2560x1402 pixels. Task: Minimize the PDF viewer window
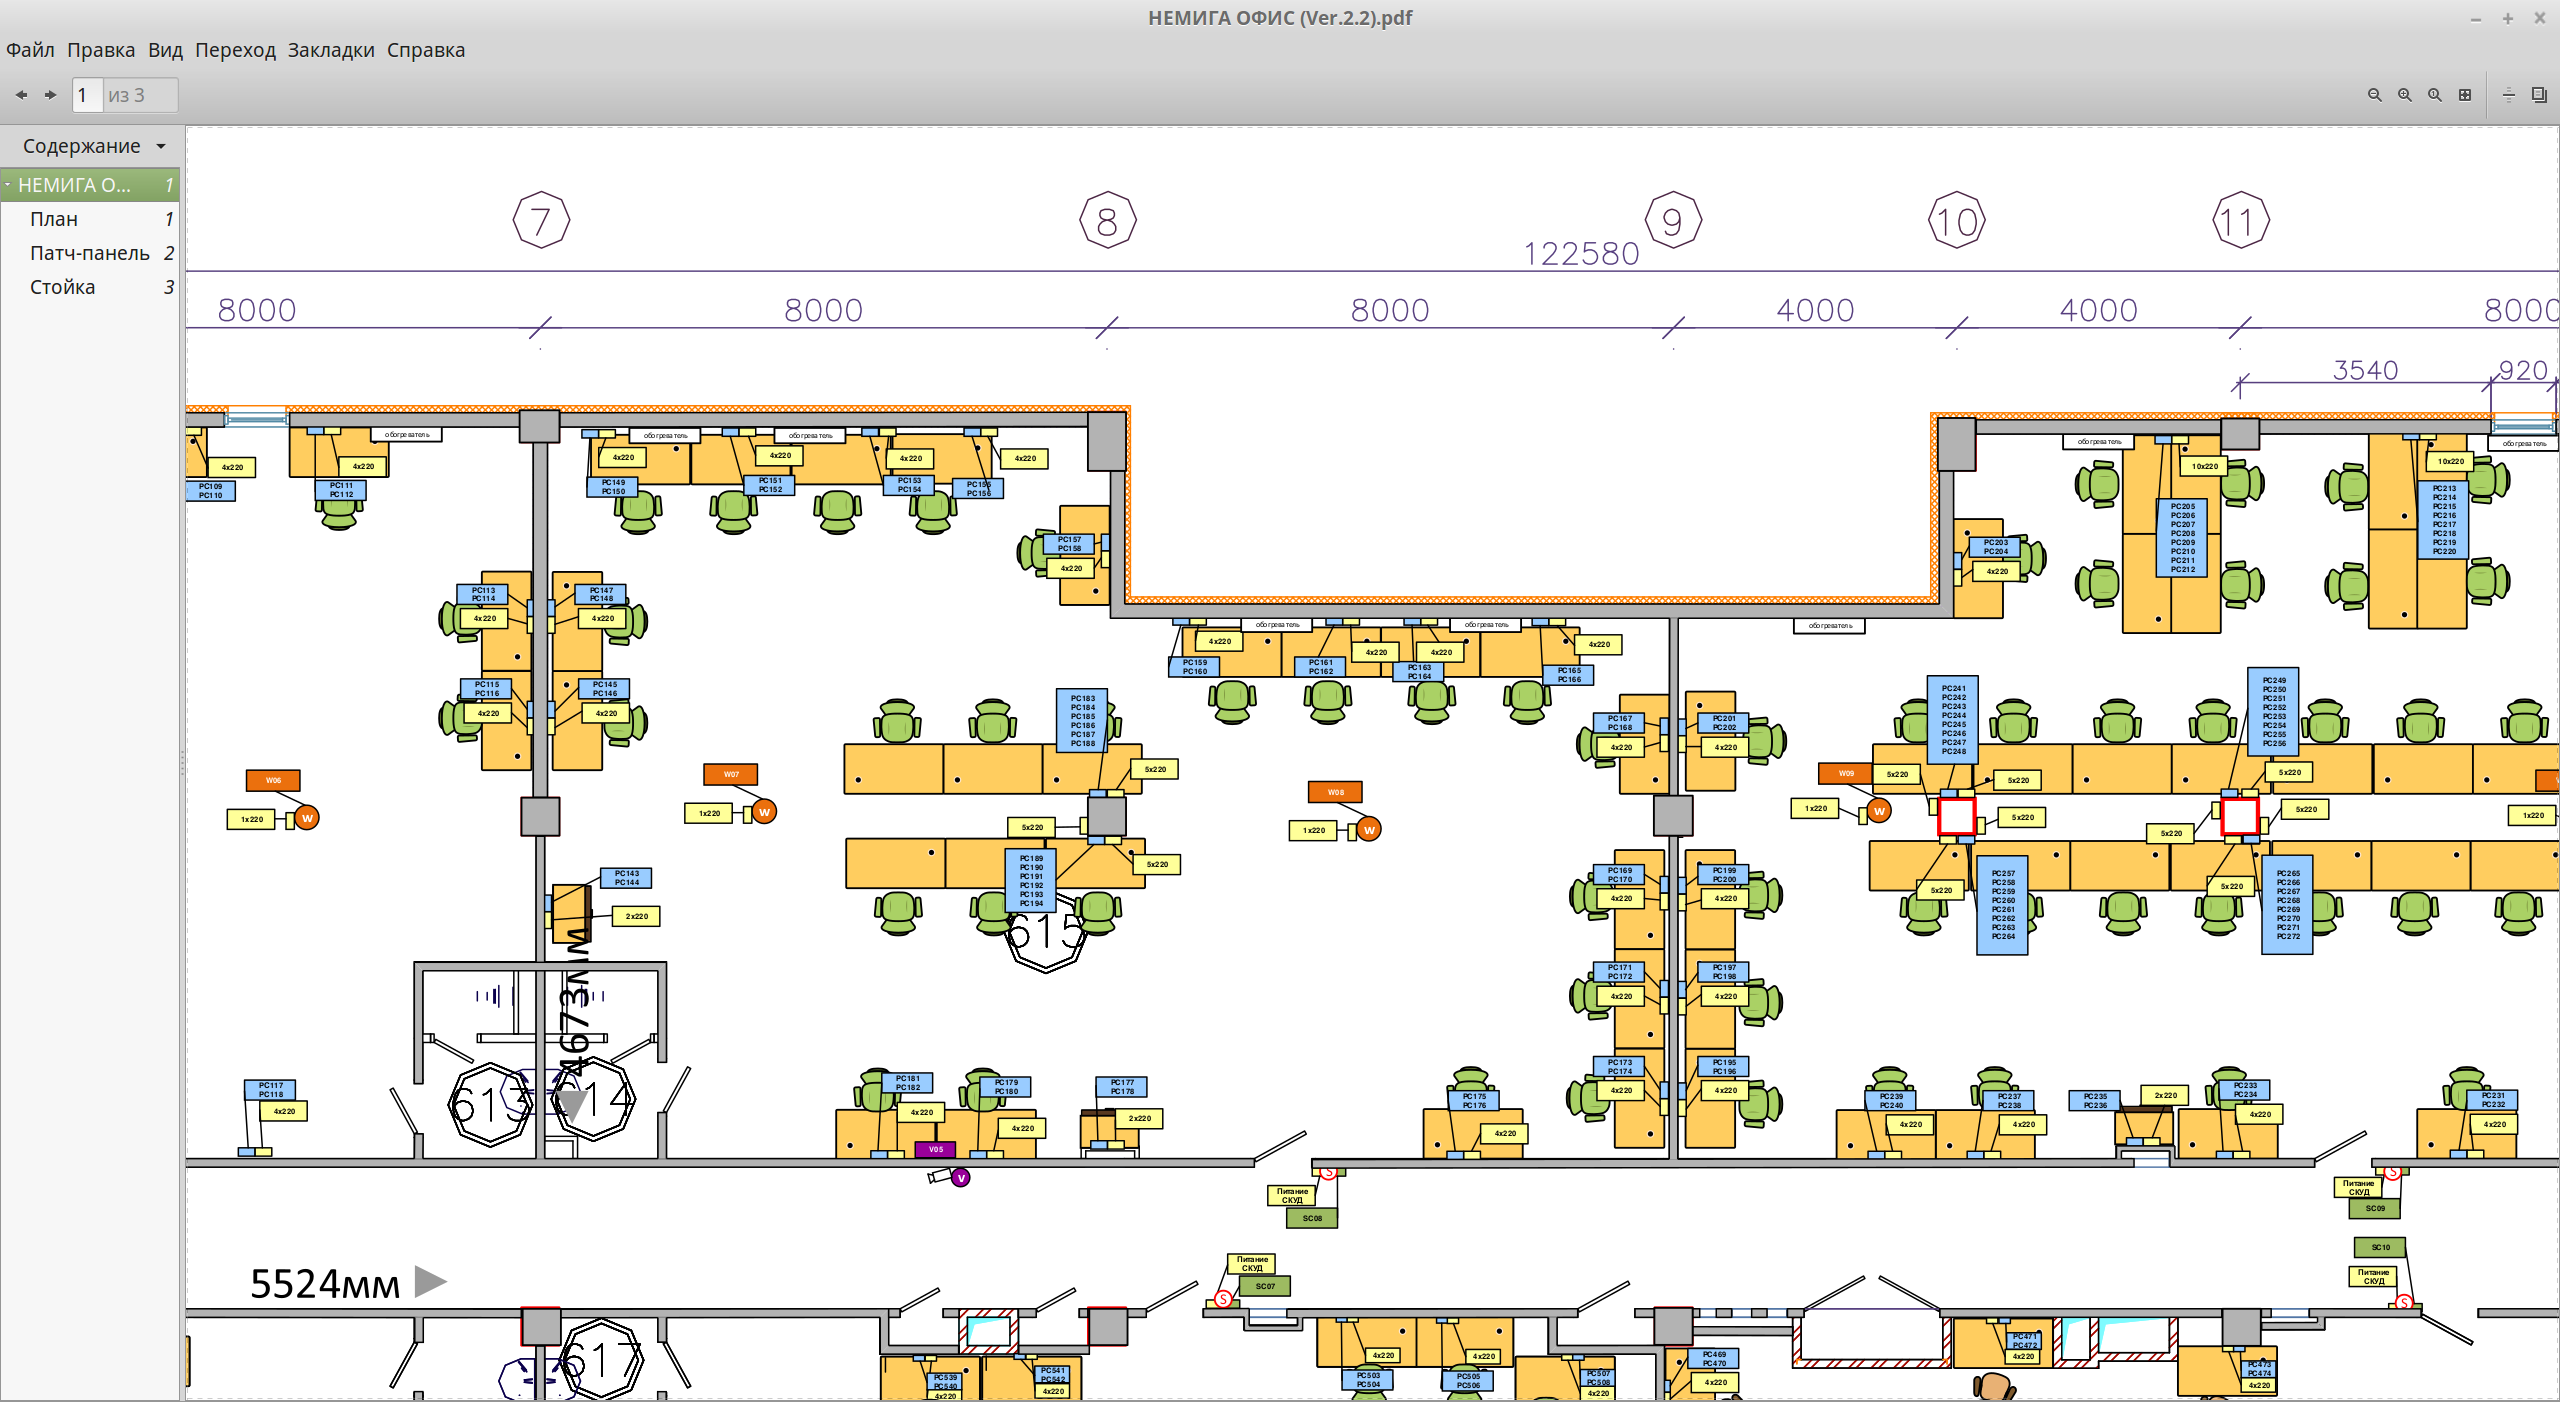tap(2476, 18)
